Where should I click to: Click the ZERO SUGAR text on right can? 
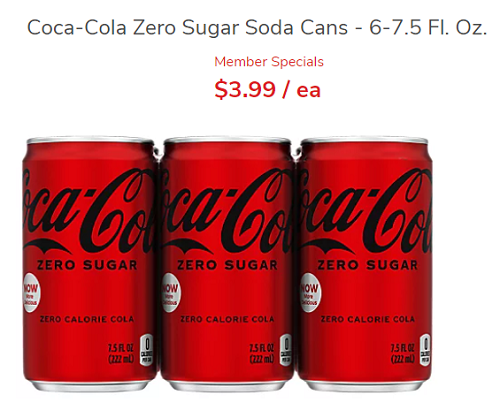(x=368, y=265)
